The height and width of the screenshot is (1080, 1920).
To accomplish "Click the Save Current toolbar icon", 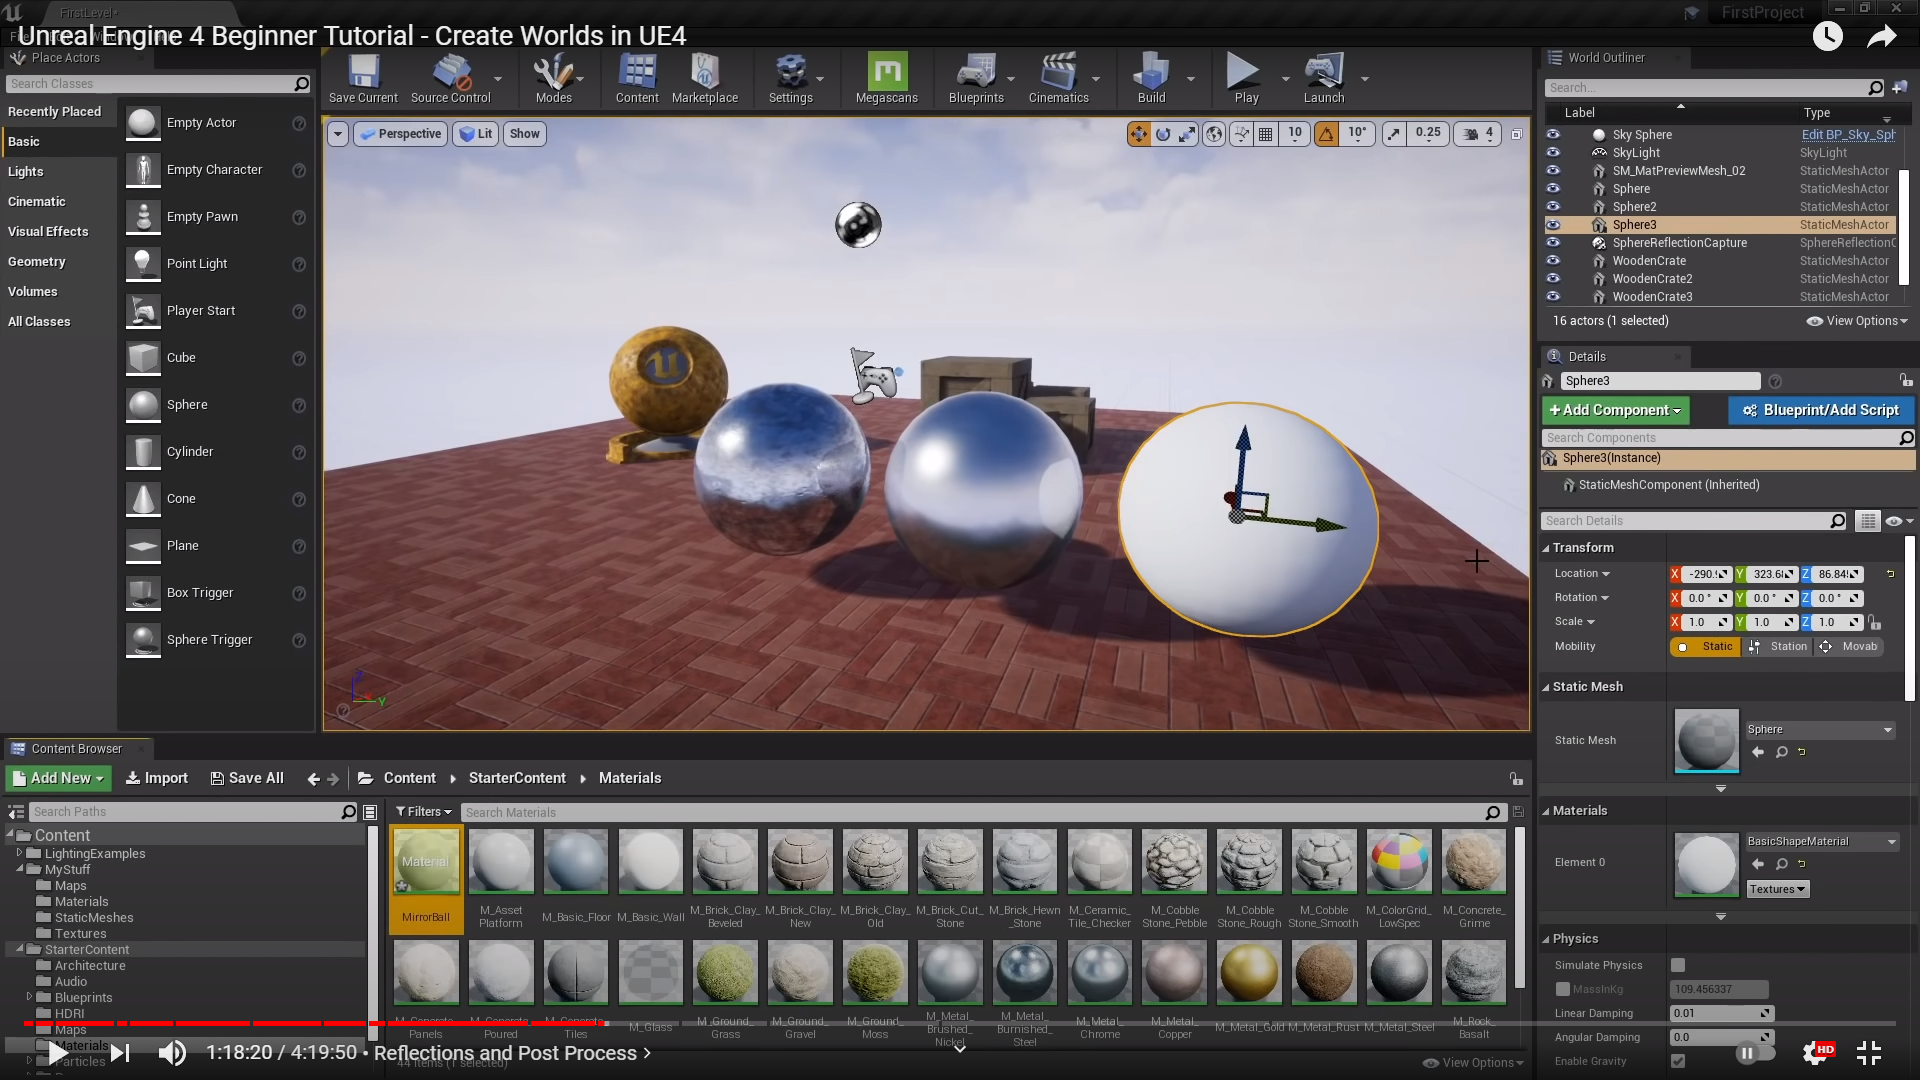I will pyautogui.click(x=363, y=78).
